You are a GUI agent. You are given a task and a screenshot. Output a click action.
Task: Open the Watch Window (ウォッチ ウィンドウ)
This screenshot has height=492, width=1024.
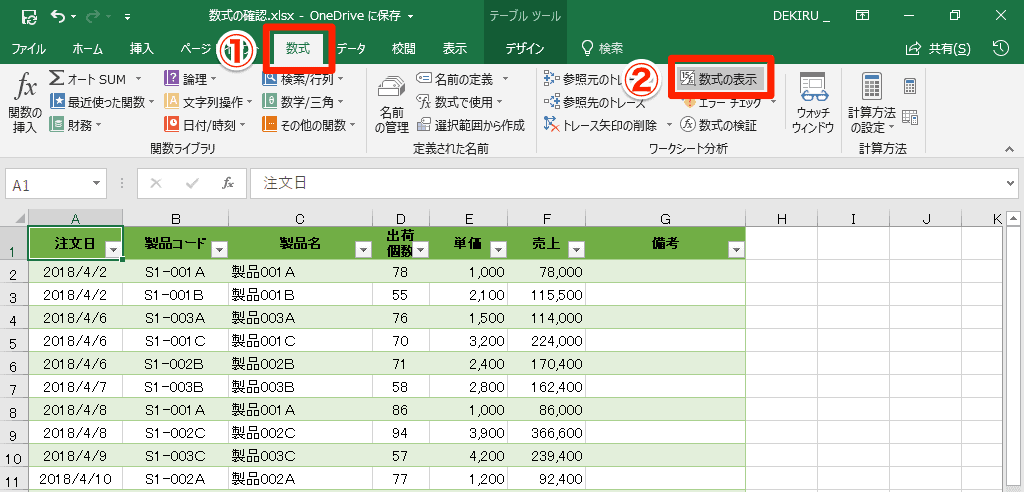click(x=813, y=103)
